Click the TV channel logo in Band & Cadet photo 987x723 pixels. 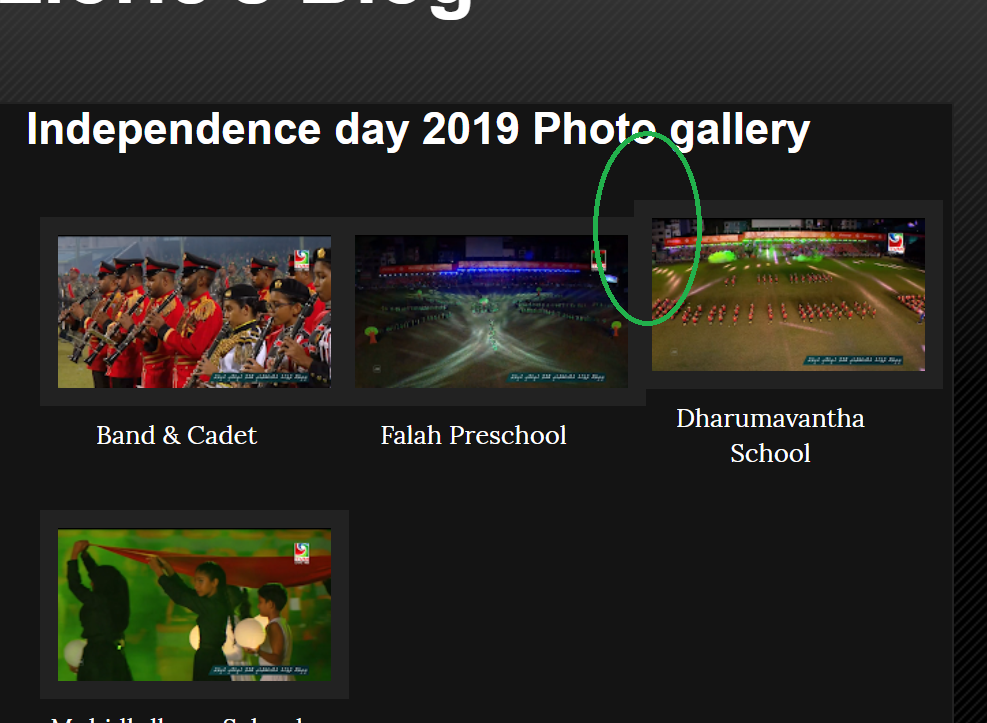coord(302,259)
